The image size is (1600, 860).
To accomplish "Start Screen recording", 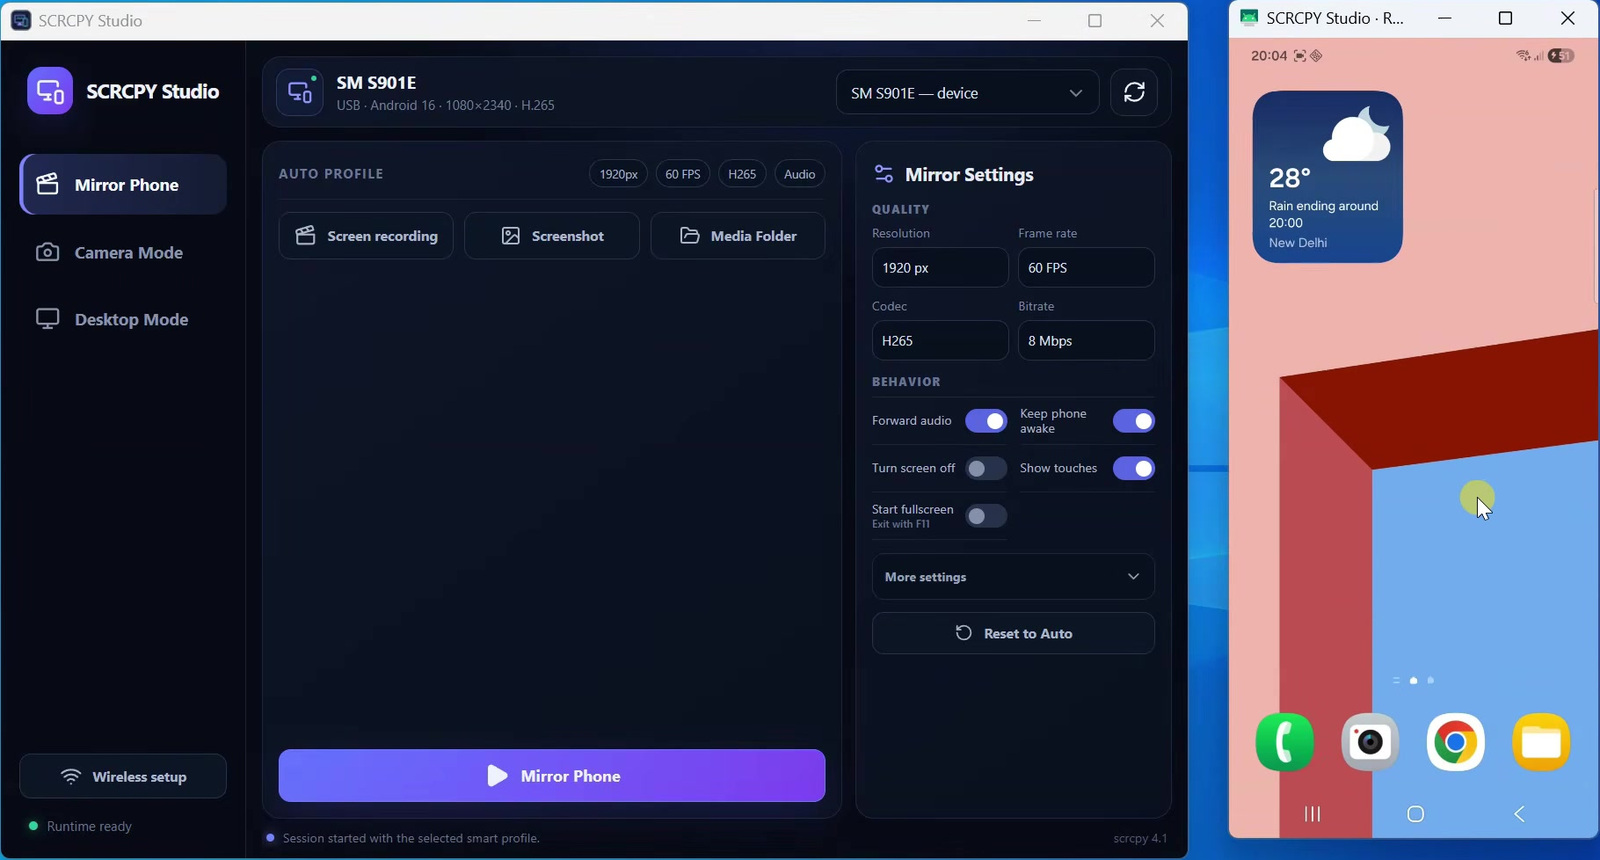I will pyautogui.click(x=366, y=236).
